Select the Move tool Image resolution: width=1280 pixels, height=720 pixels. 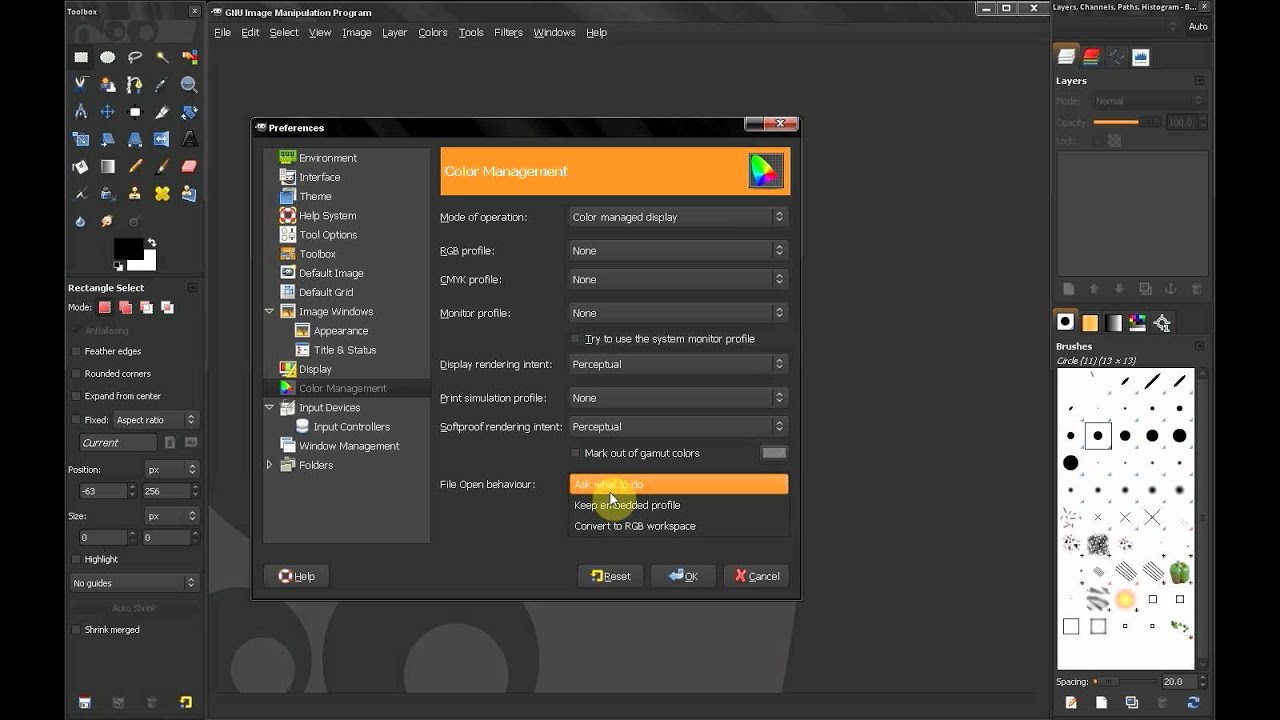[x=107, y=112]
